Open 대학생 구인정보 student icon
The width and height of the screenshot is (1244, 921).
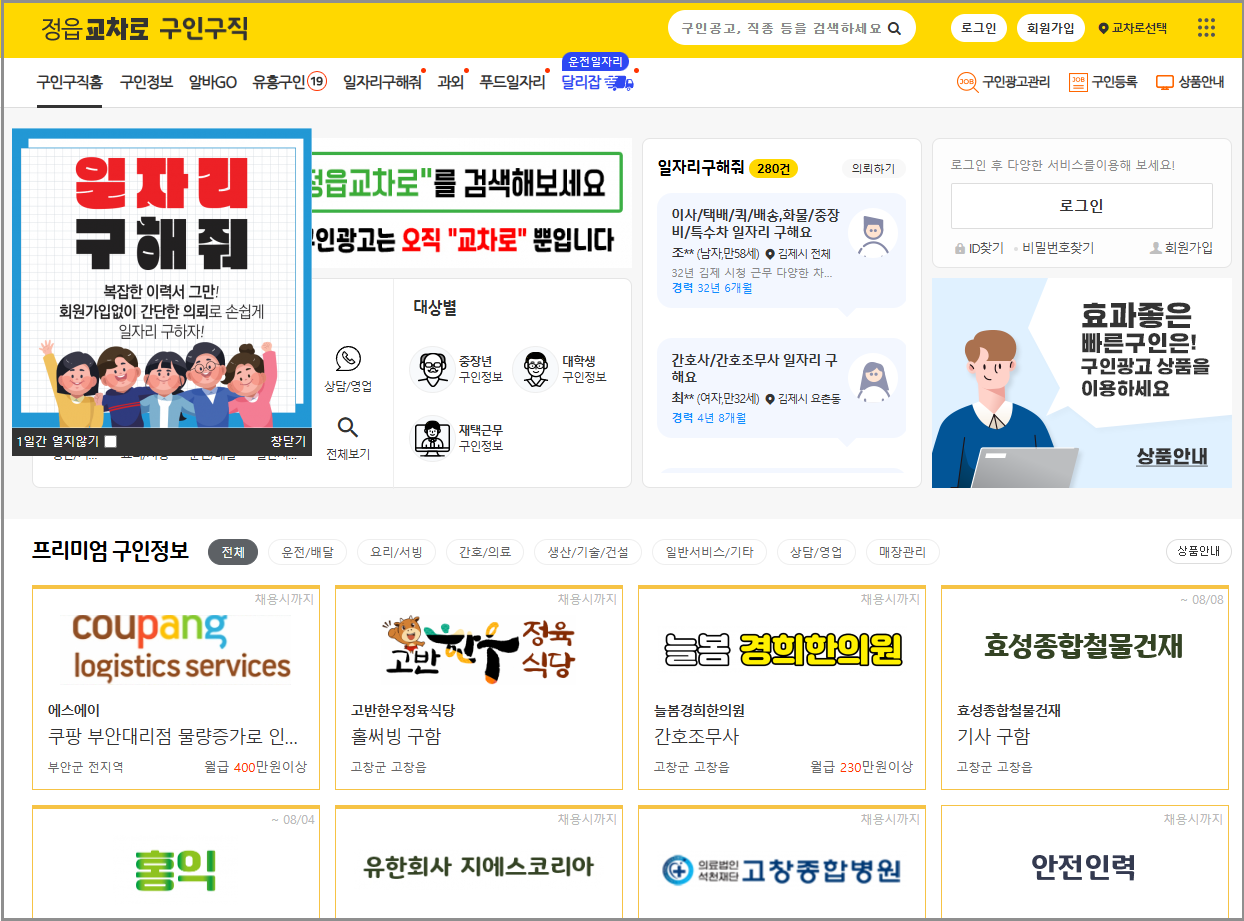pyautogui.click(x=536, y=369)
